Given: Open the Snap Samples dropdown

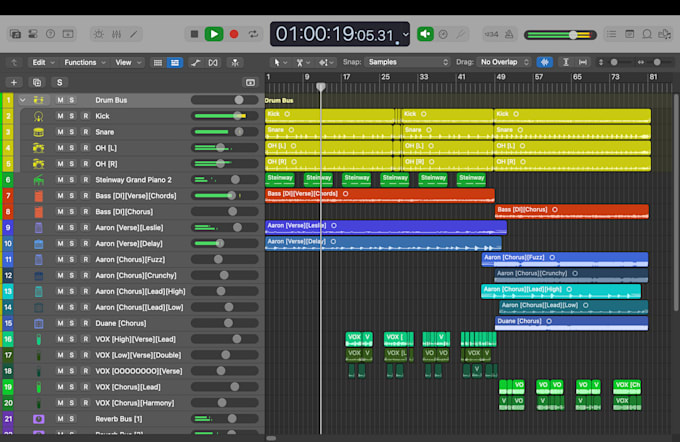Looking at the screenshot, I should (x=408, y=62).
